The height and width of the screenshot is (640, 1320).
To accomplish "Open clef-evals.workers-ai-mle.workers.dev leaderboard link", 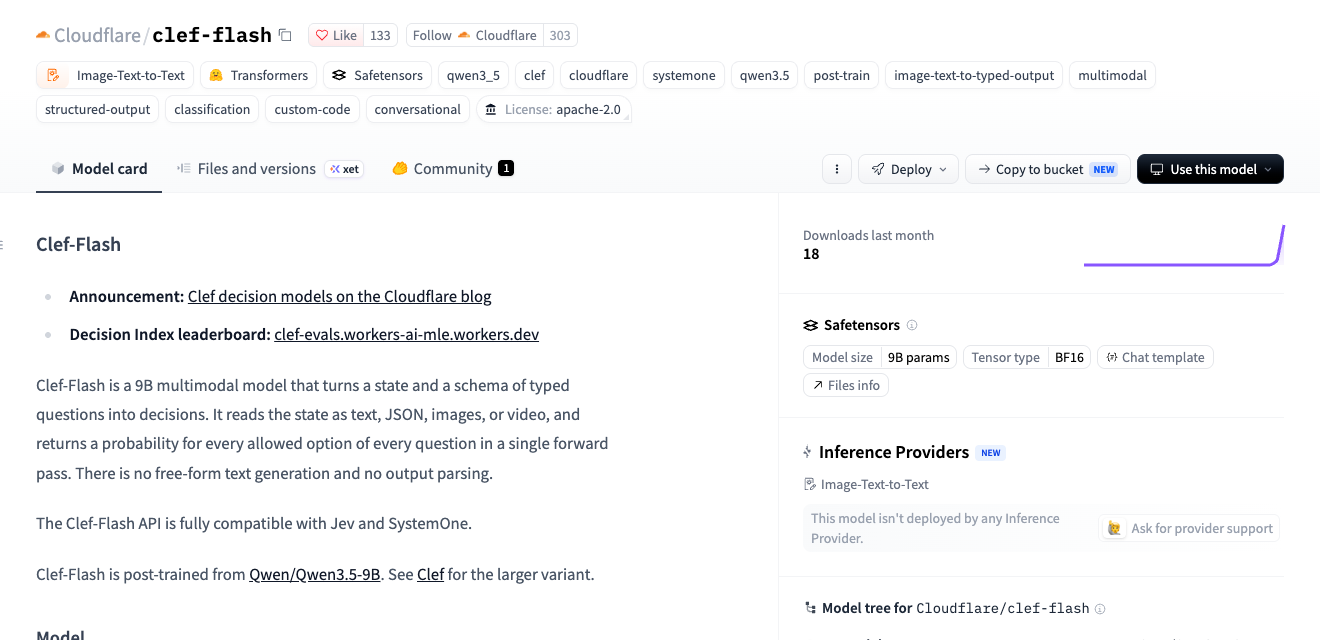I will coord(406,334).
